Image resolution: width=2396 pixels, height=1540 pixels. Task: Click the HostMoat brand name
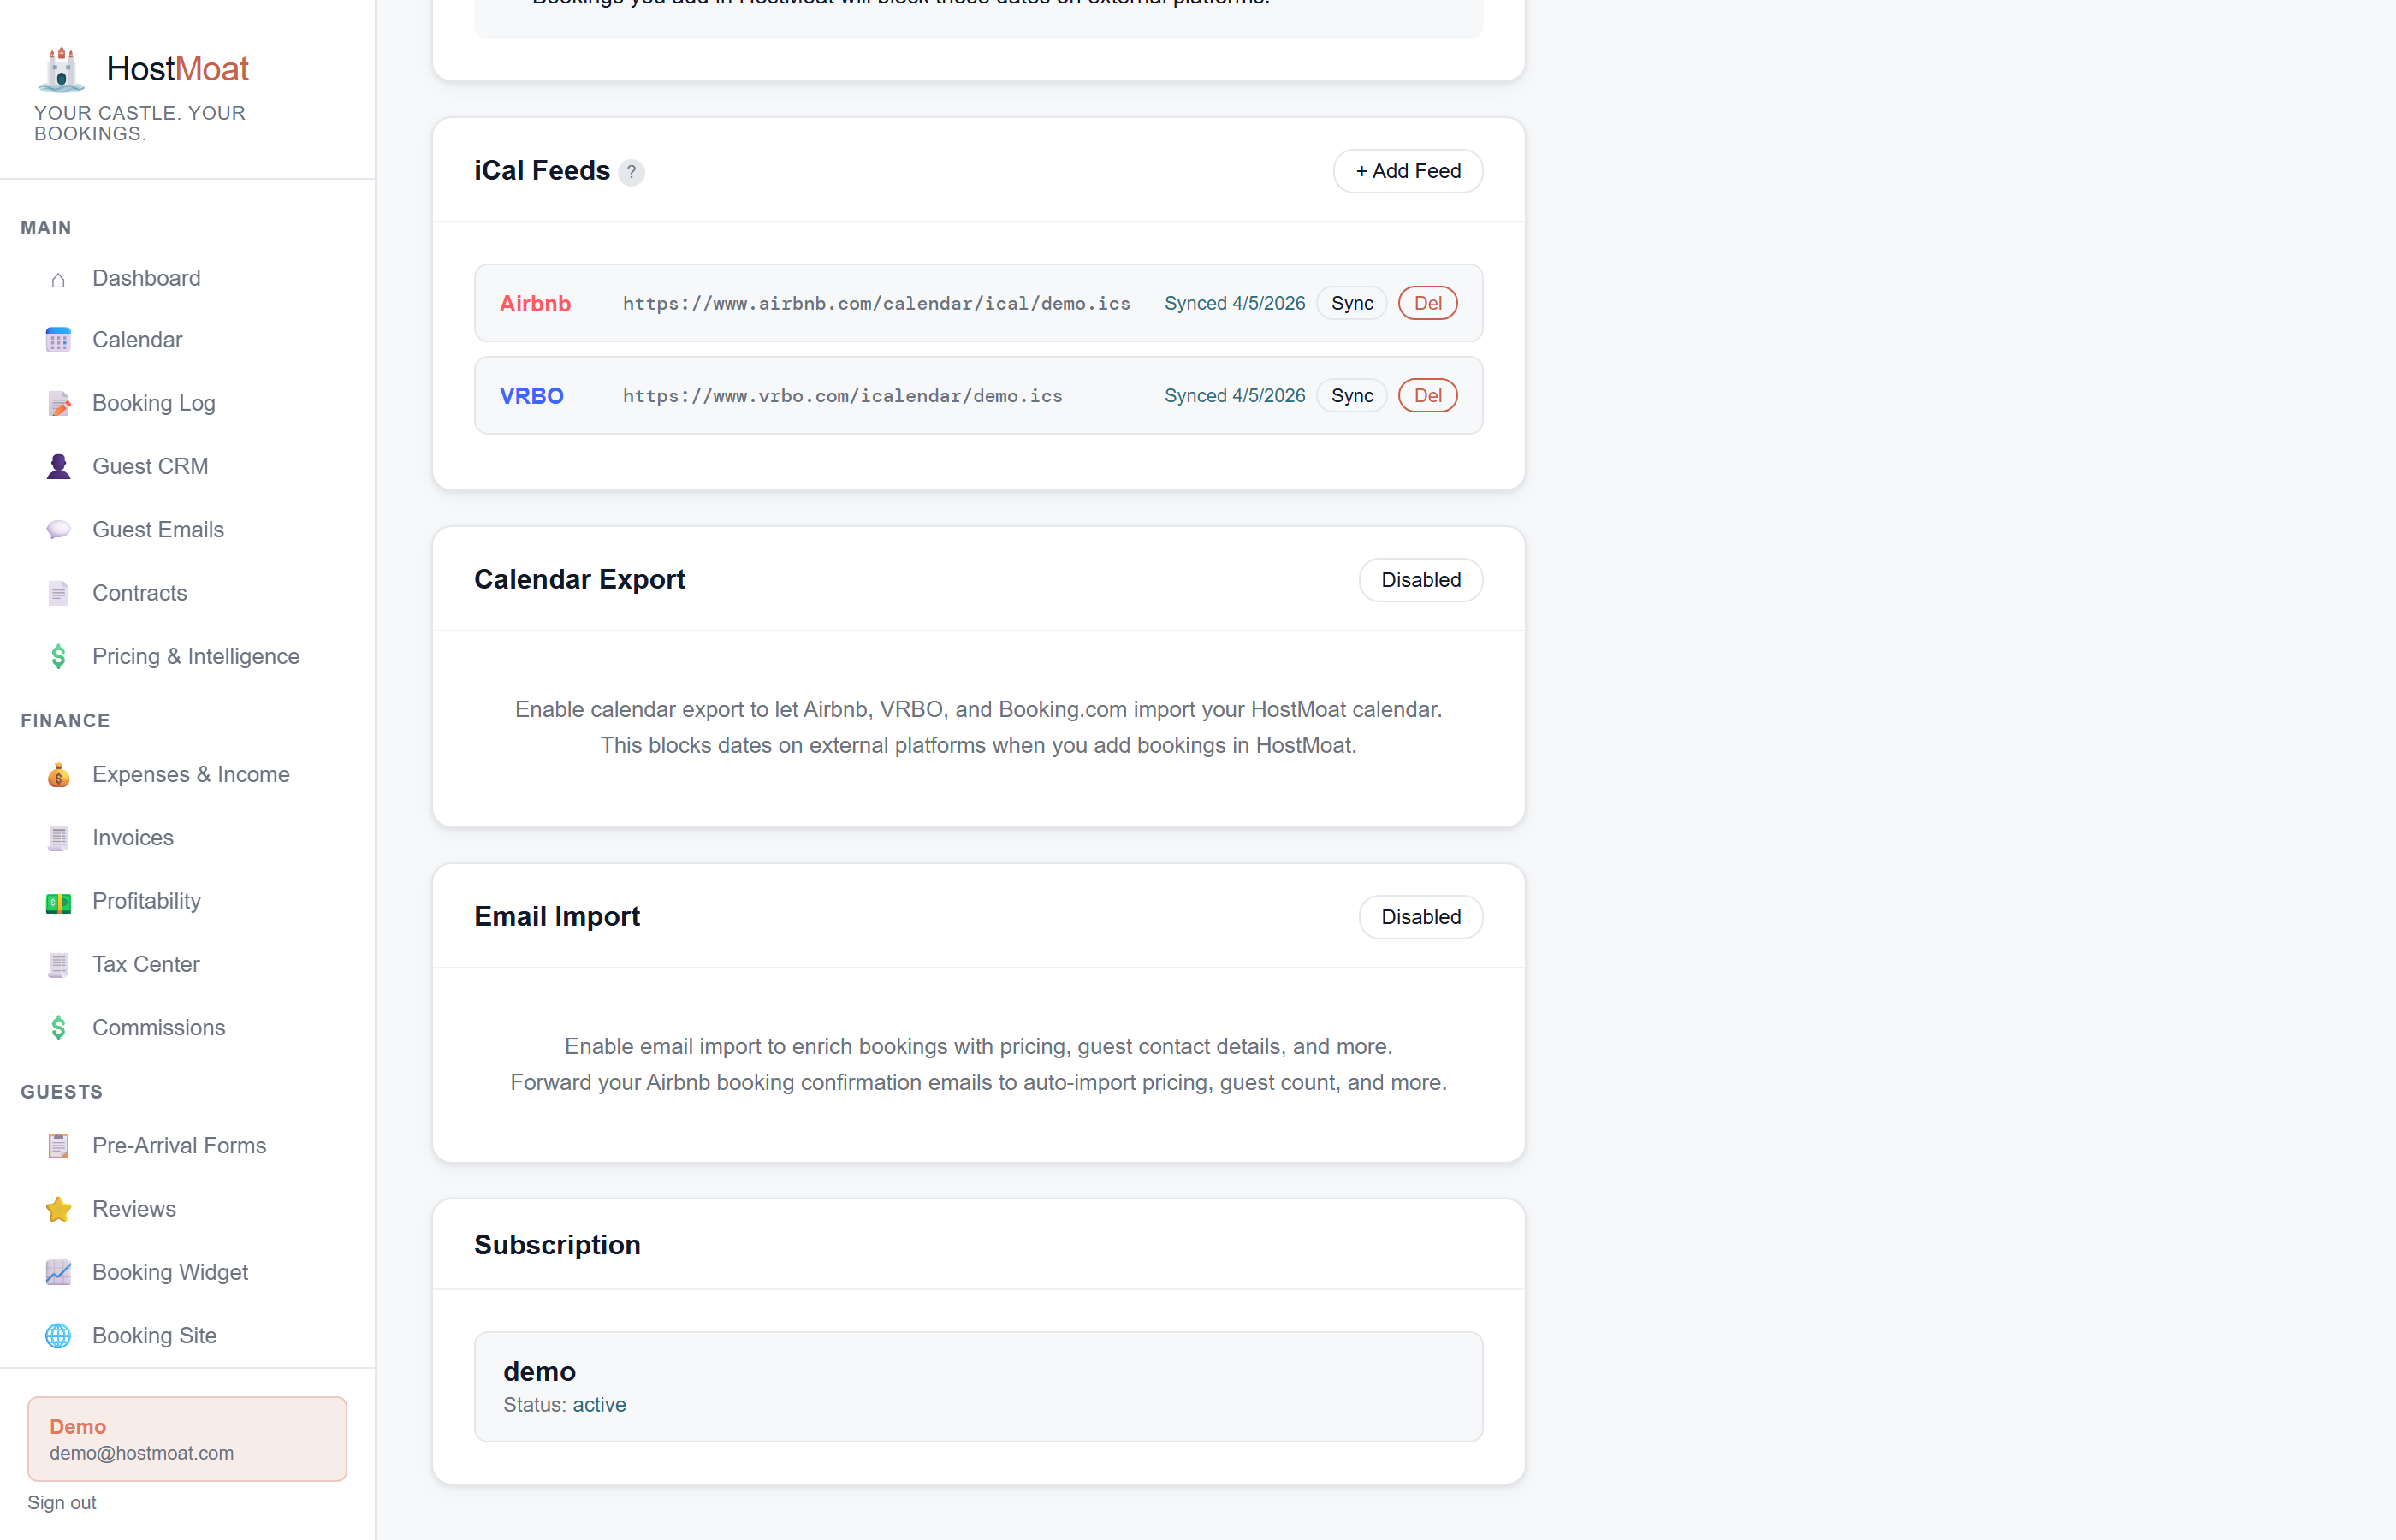pos(178,68)
